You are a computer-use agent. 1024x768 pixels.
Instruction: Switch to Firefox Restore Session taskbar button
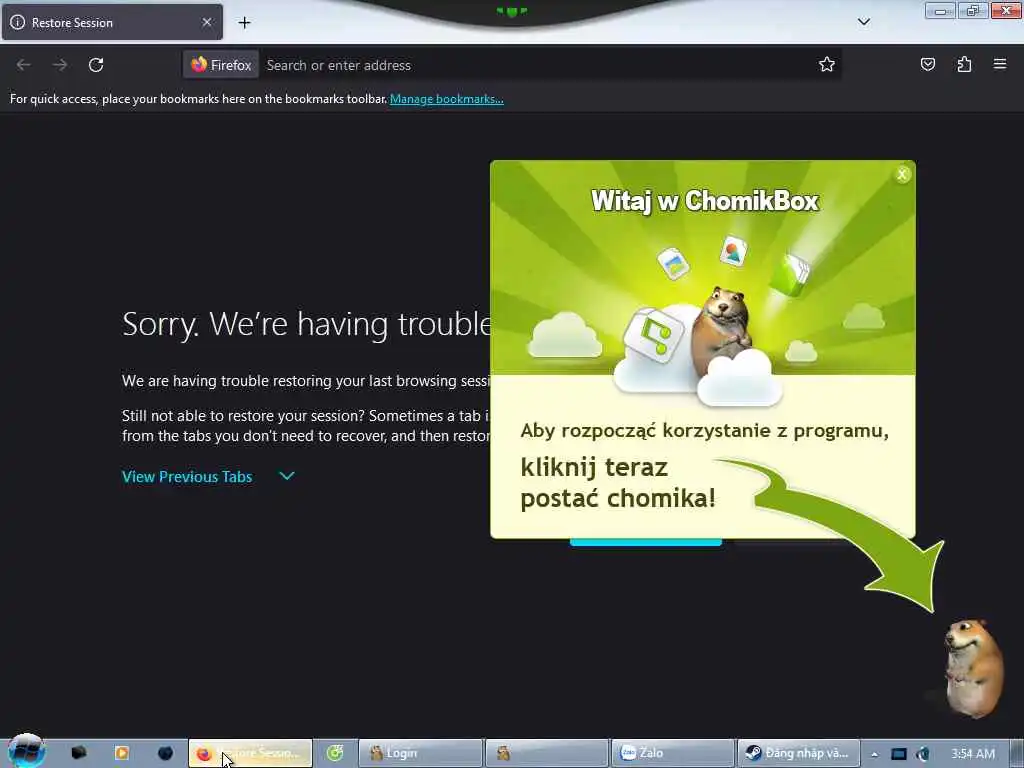click(250, 754)
